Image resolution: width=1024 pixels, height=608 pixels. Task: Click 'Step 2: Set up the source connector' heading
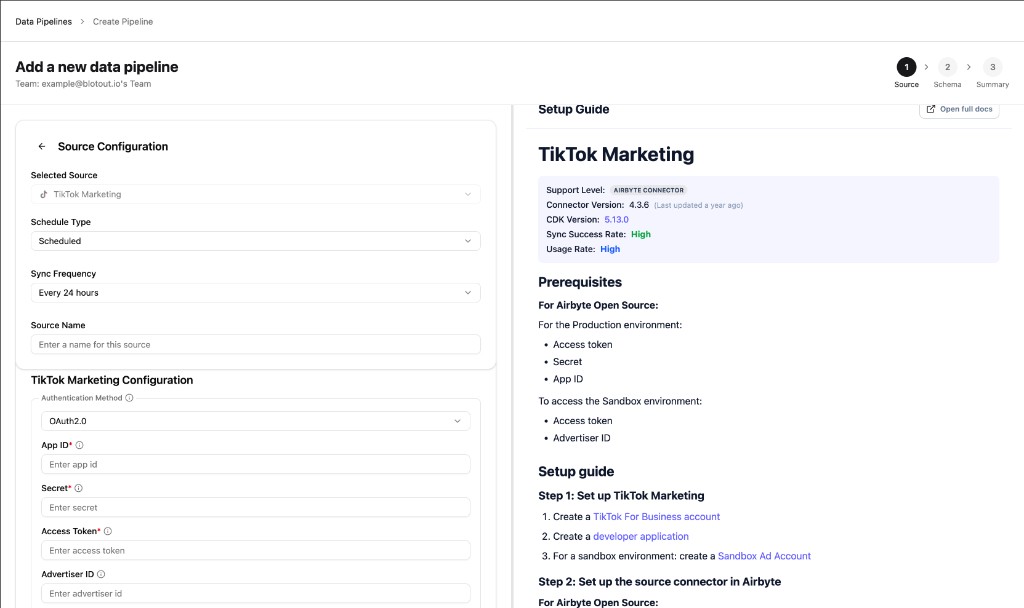pos(660,582)
